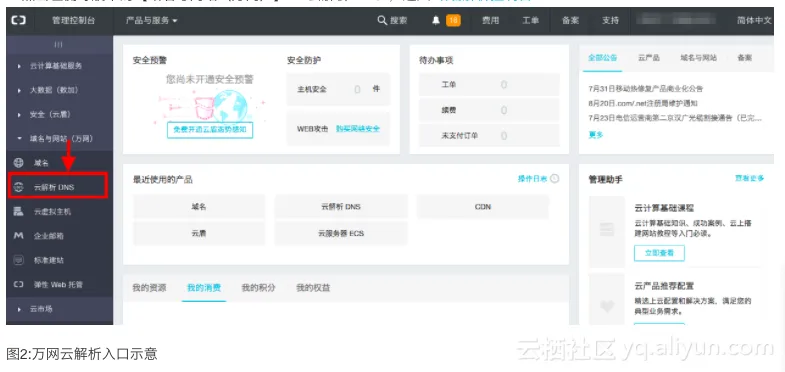Click the 企业邮箱 M icon
Image resolution: width=785 pixels, height=372 pixels.
19,236
